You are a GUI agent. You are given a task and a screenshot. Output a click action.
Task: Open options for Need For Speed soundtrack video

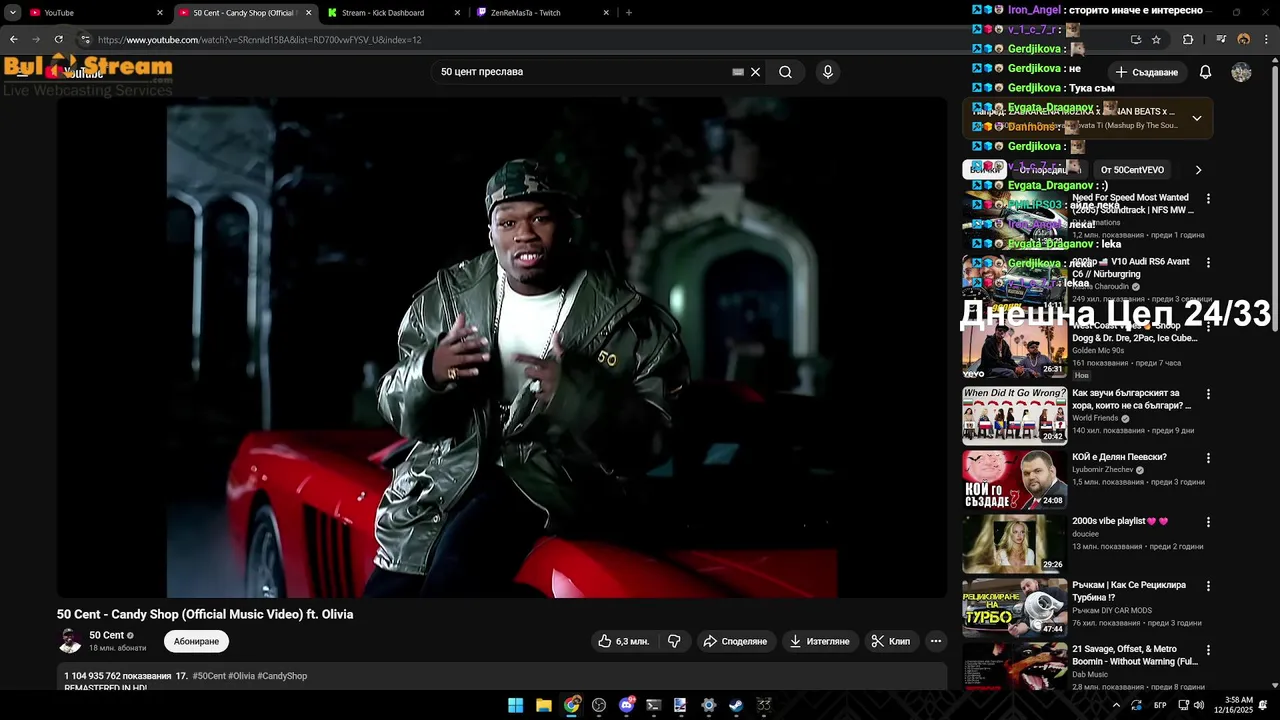coord(1208,199)
